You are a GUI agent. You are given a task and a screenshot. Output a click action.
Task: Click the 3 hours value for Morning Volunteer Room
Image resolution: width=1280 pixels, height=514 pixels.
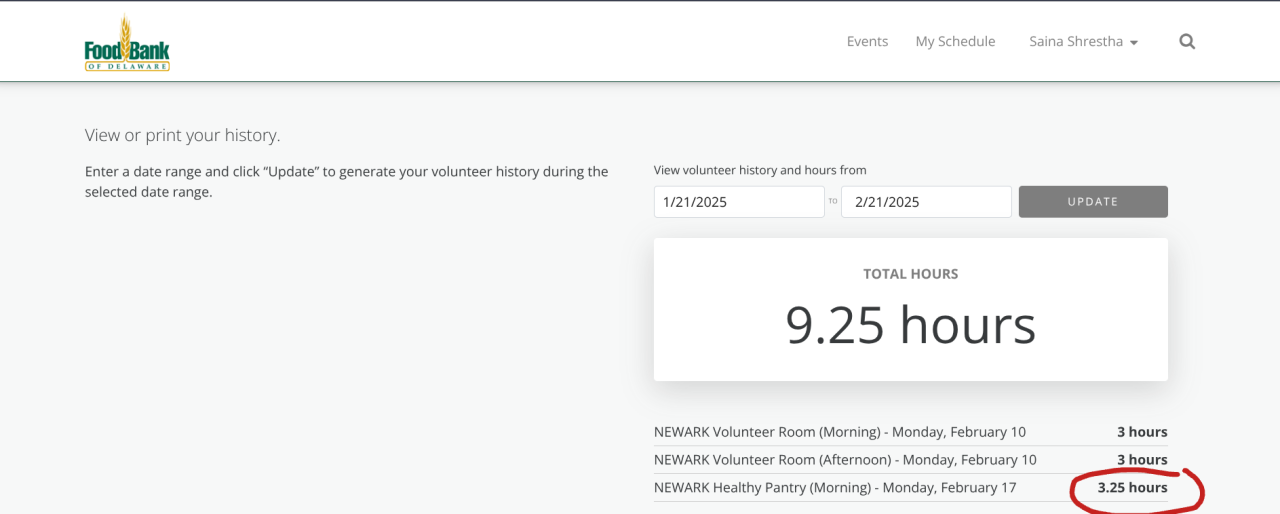click(1142, 432)
